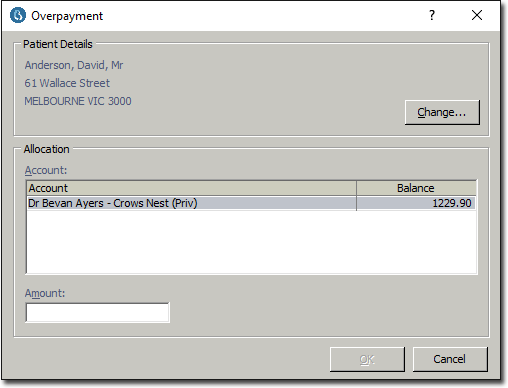Viewport: 508px width, 388px height.
Task: Click the MELBOURNE VIC 3000 text
Action: tap(78, 101)
